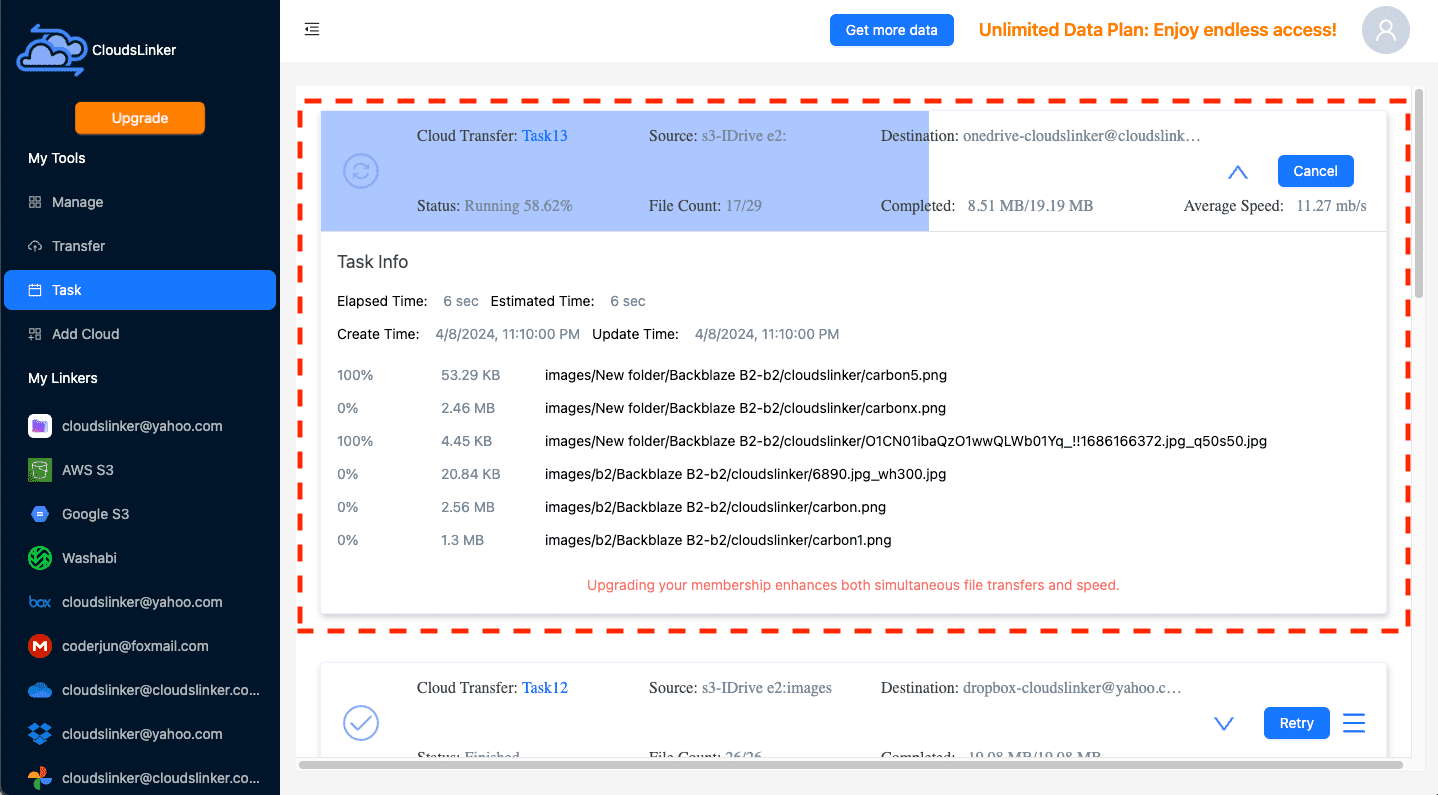Image resolution: width=1438 pixels, height=795 pixels.
Task: Click the Get more data button
Action: pos(892,30)
